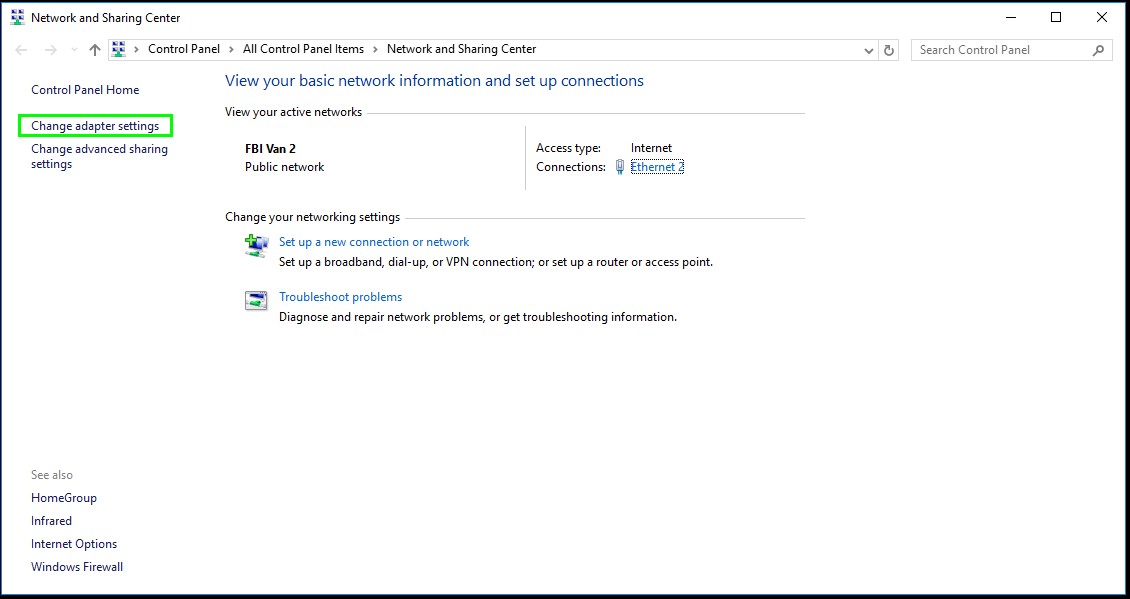1130x599 pixels.
Task: Open Windows Firewall from See also
Action: [x=77, y=567]
